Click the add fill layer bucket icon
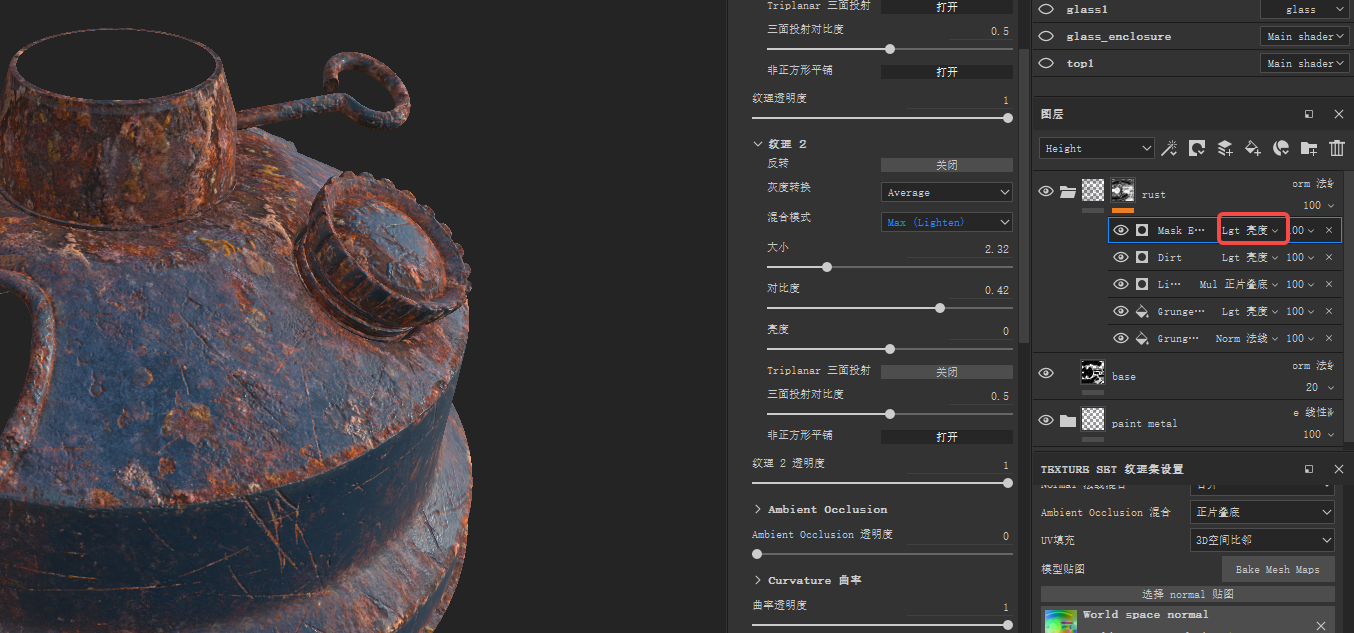This screenshot has width=1354, height=633. pos(1252,148)
